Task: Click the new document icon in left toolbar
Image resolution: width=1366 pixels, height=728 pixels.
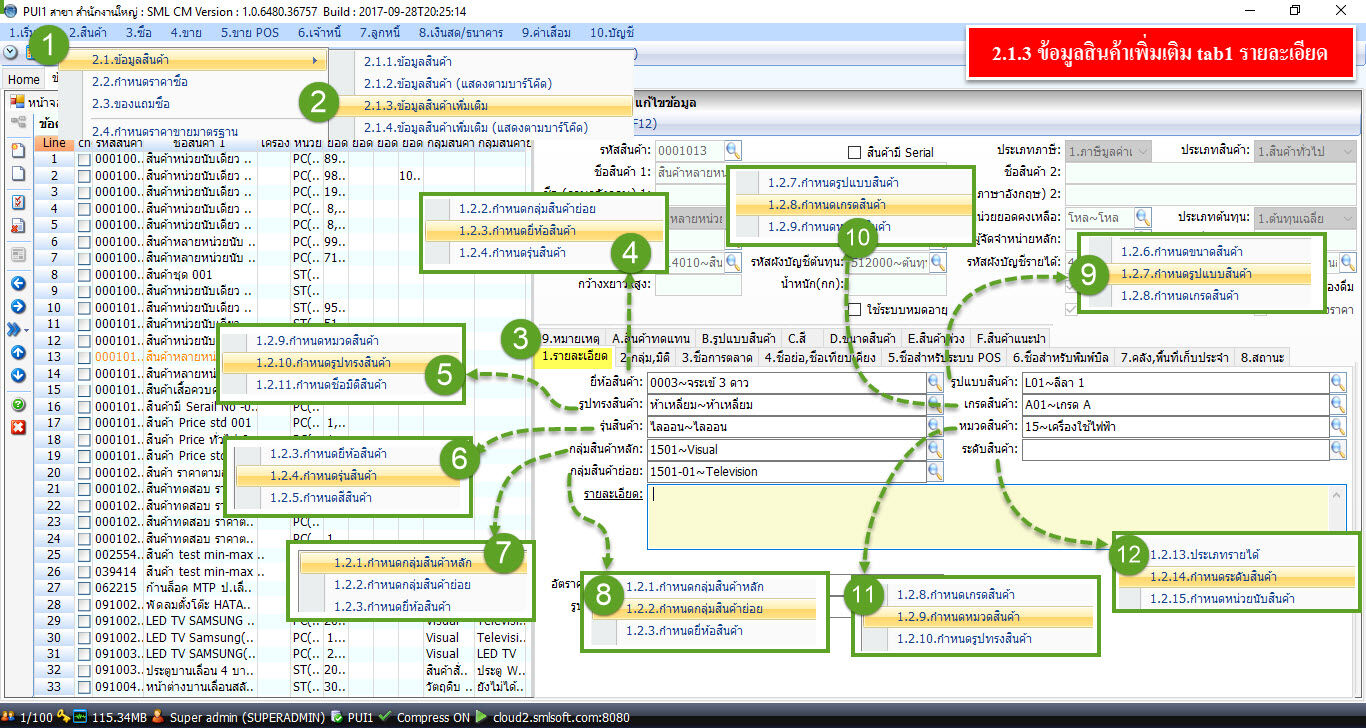Action: coord(18,150)
